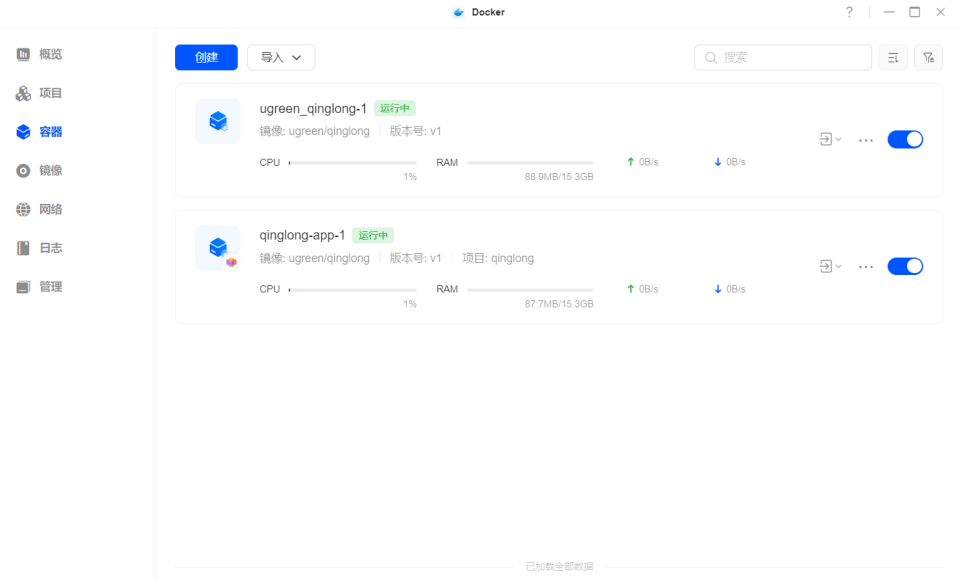Click into the 搜索 search field
The width and height of the screenshot is (960, 581).
coord(790,58)
